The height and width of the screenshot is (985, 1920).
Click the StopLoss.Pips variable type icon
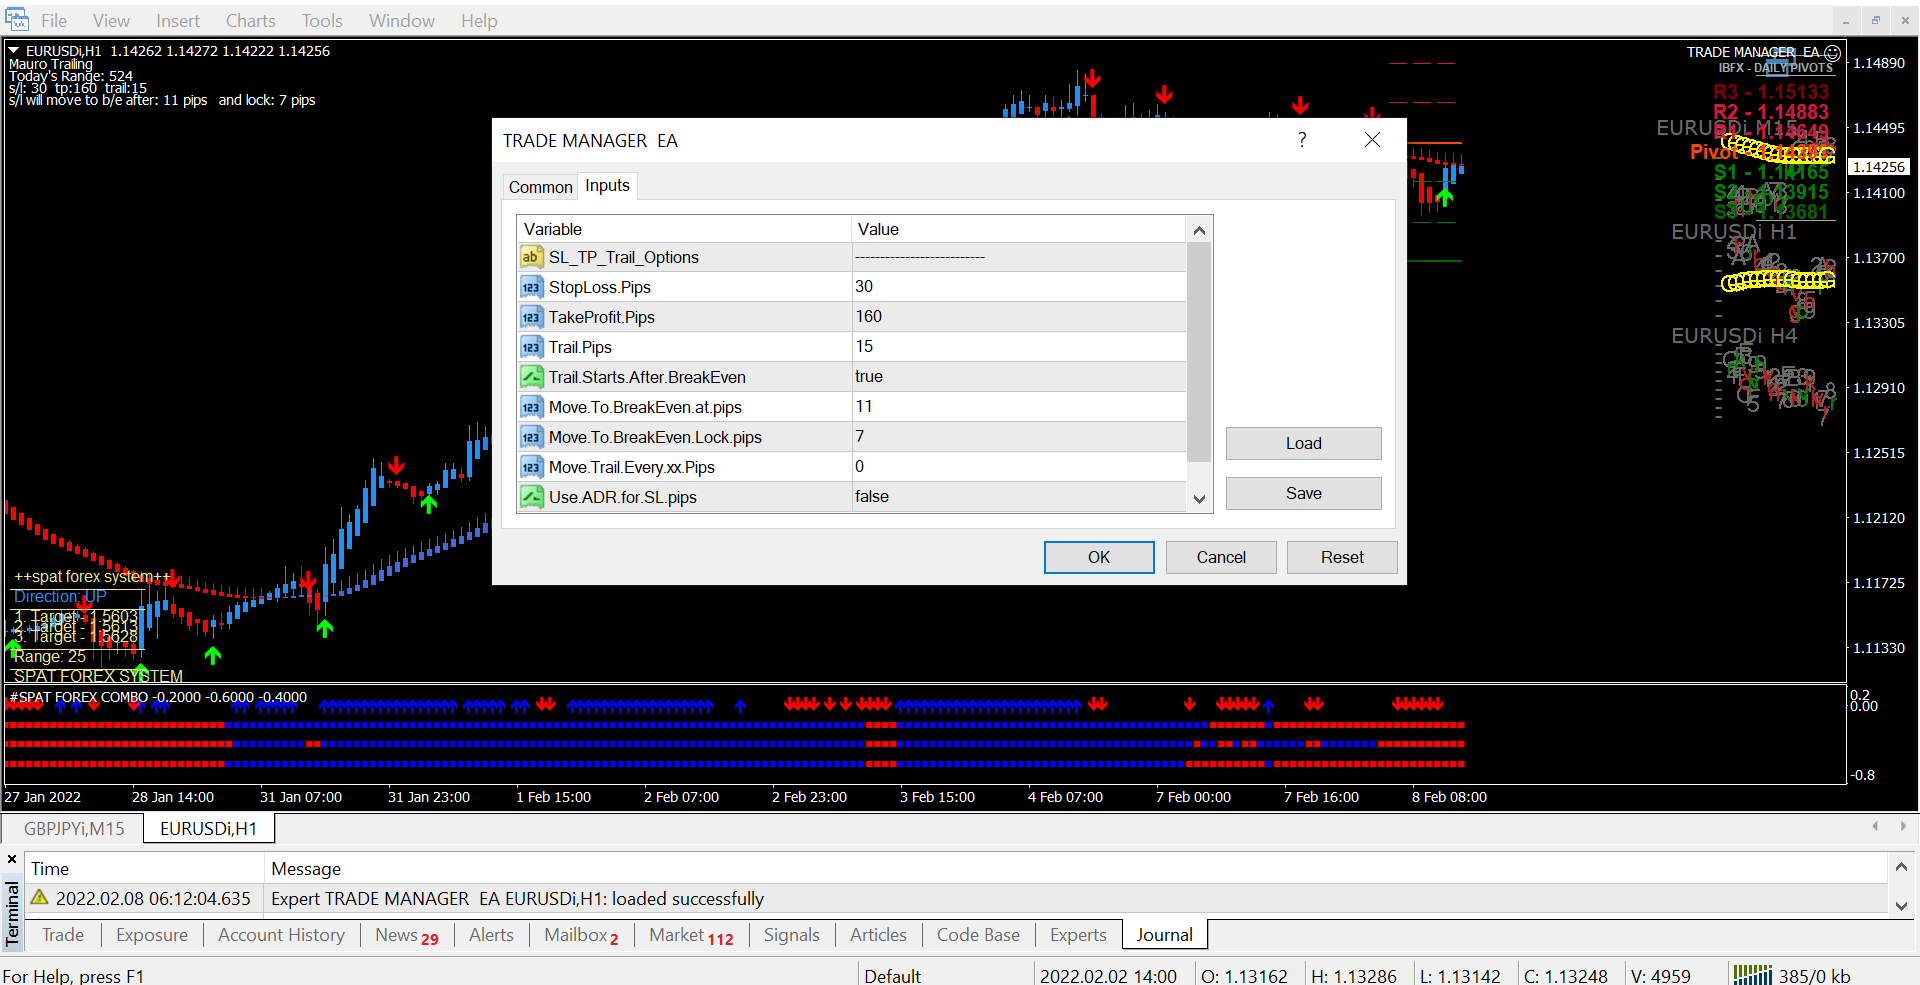click(x=531, y=287)
